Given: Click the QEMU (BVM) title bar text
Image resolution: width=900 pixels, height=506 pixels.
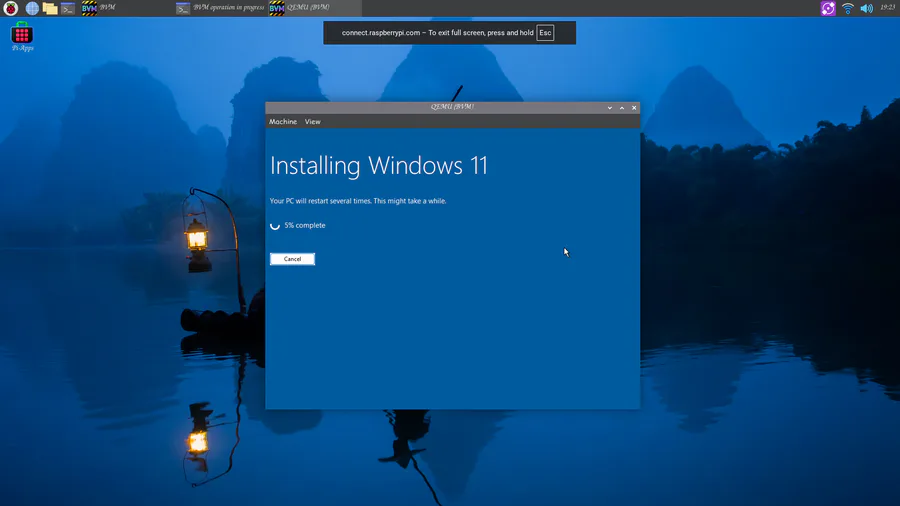Looking at the screenshot, I should (x=452, y=107).
